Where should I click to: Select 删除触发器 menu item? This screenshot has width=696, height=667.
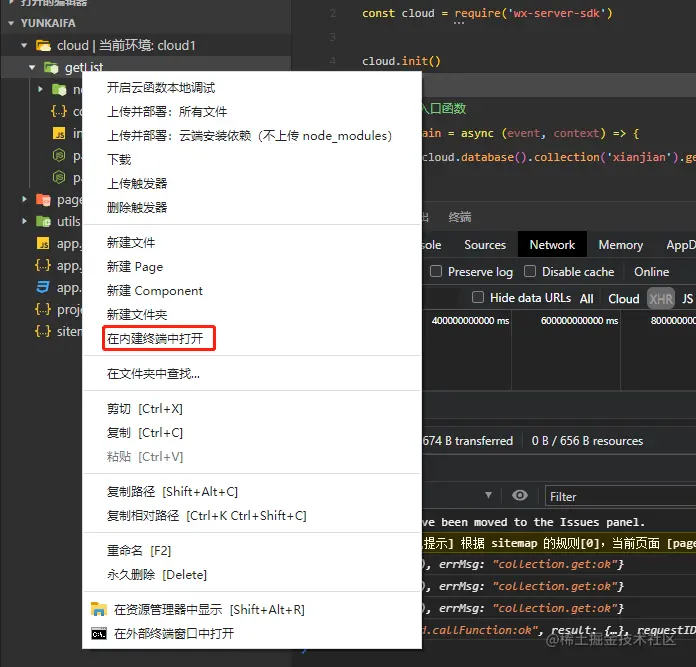[252, 208]
